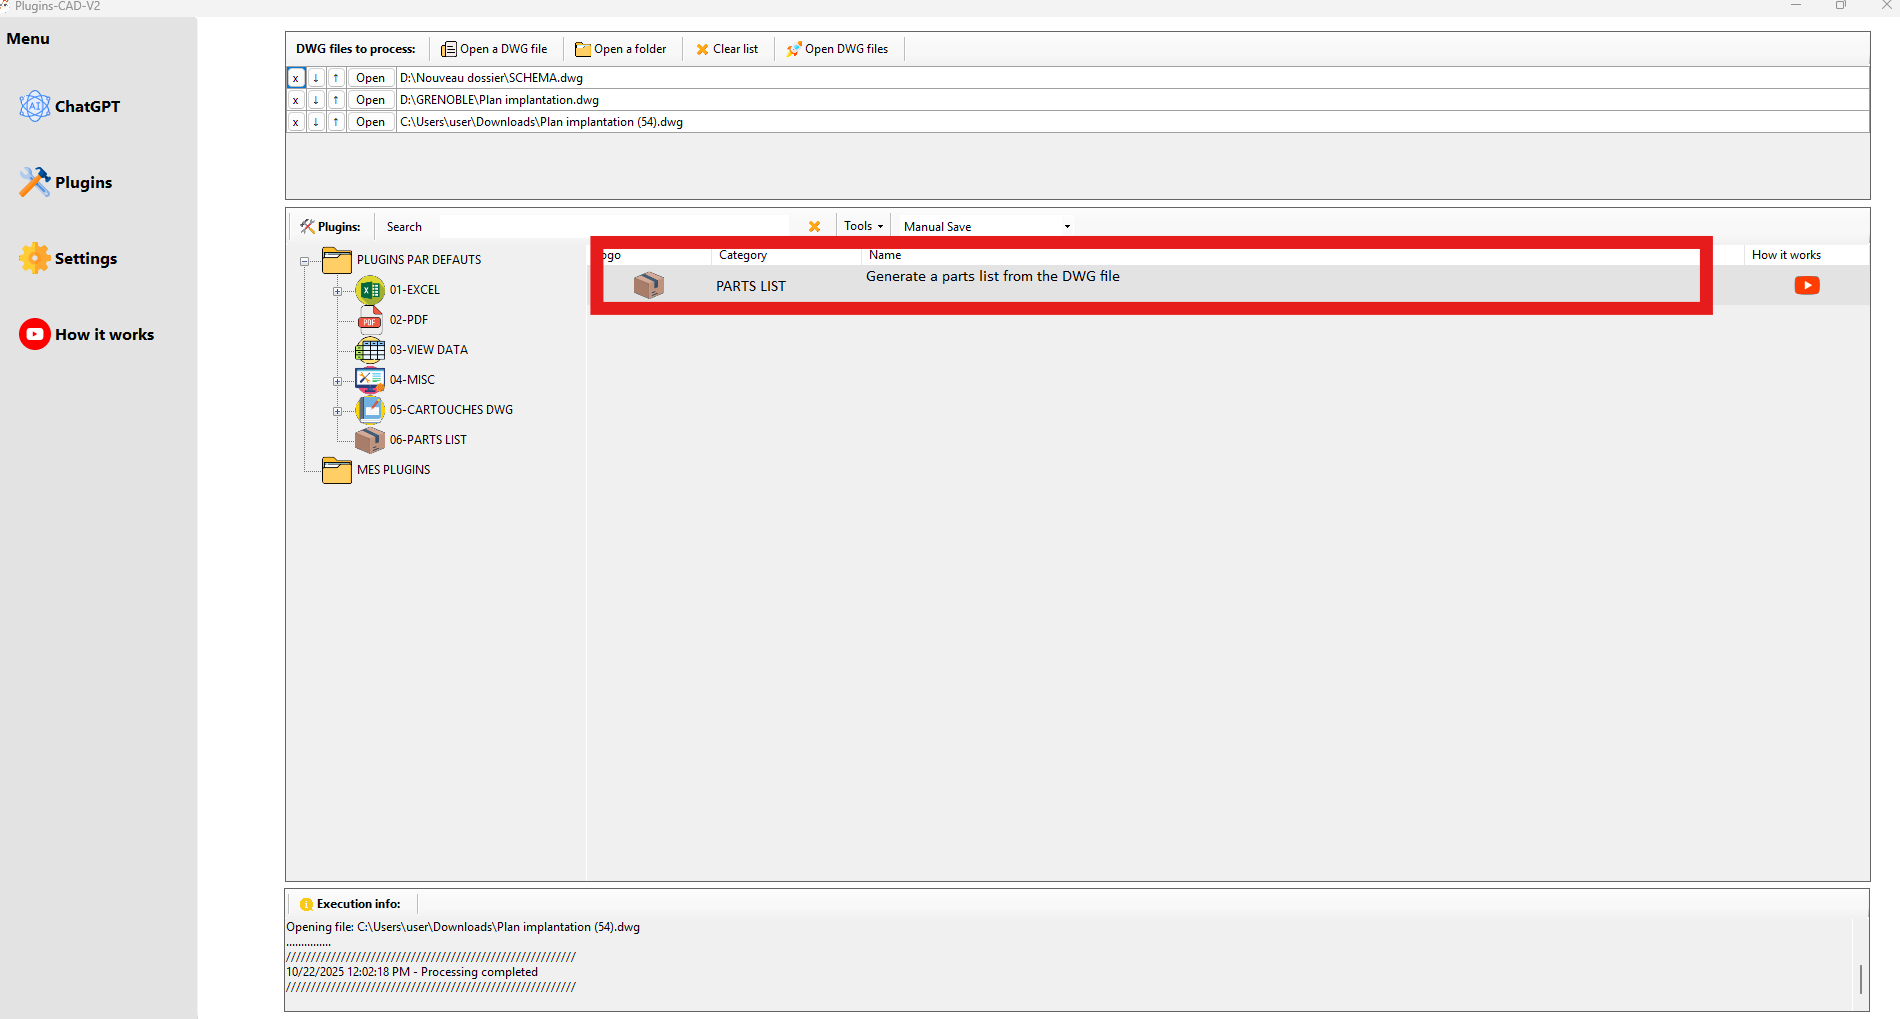
Task: Click the How it works YouTube icon in sidebar
Action: 35,334
